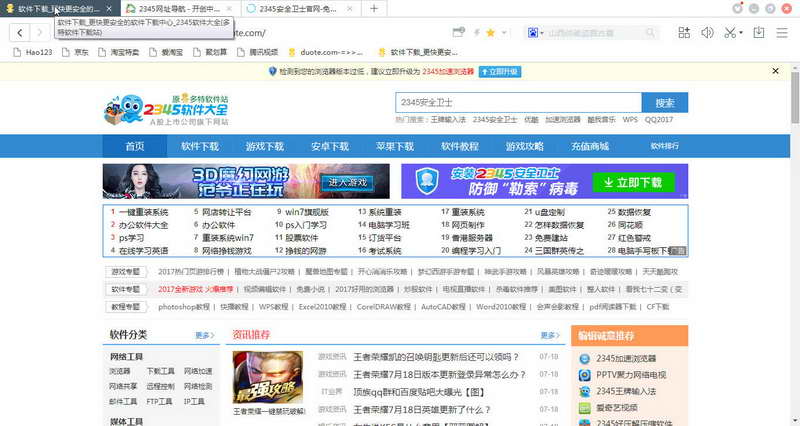Click the gold star bookmark icon
The width and height of the screenshot is (800, 426).
(490, 33)
